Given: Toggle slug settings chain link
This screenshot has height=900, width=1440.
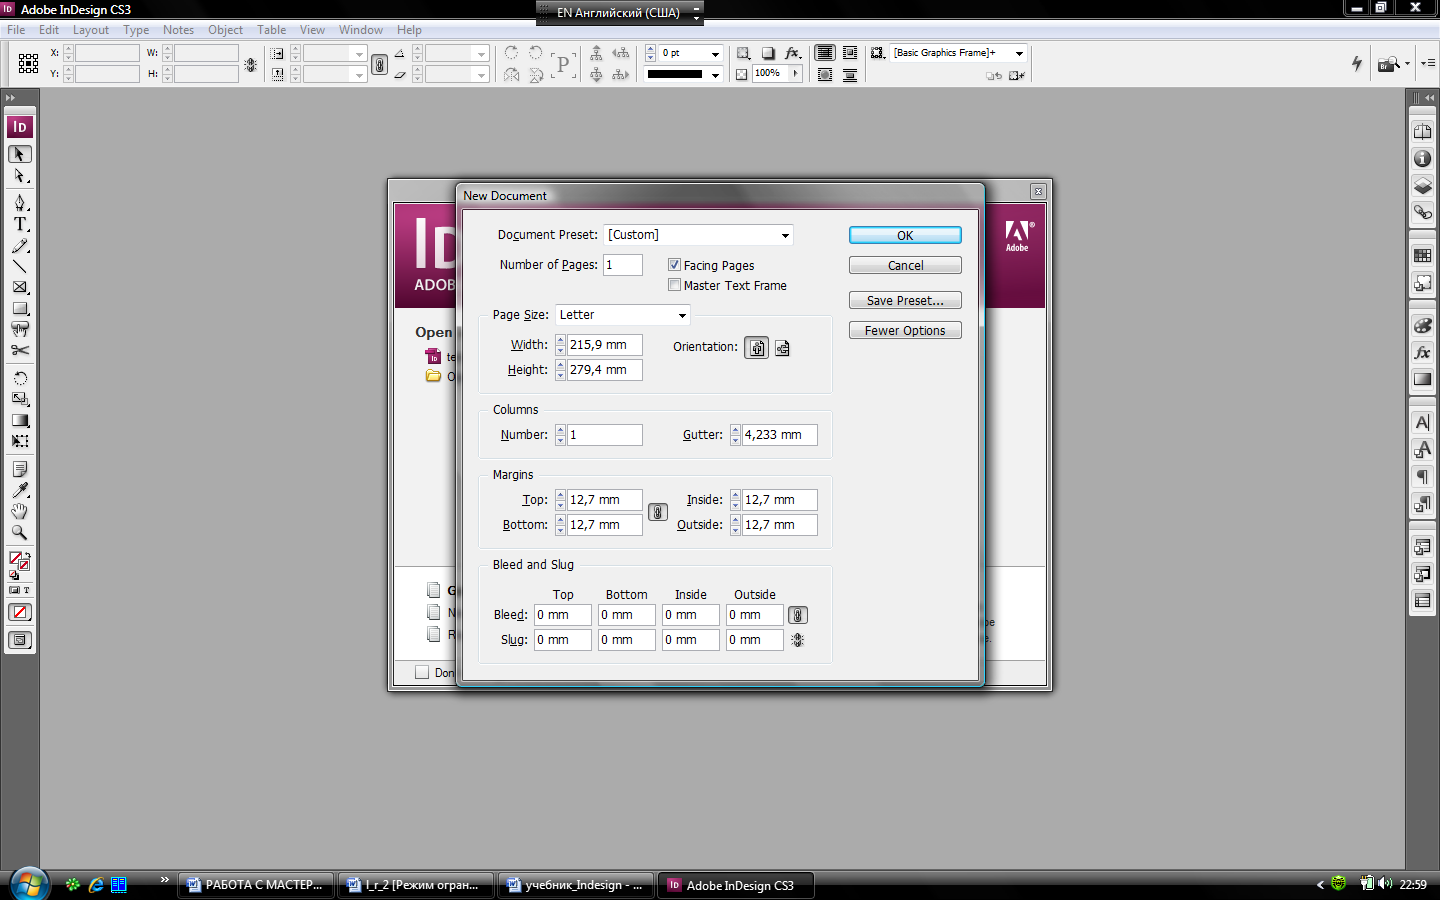Looking at the screenshot, I should point(797,640).
